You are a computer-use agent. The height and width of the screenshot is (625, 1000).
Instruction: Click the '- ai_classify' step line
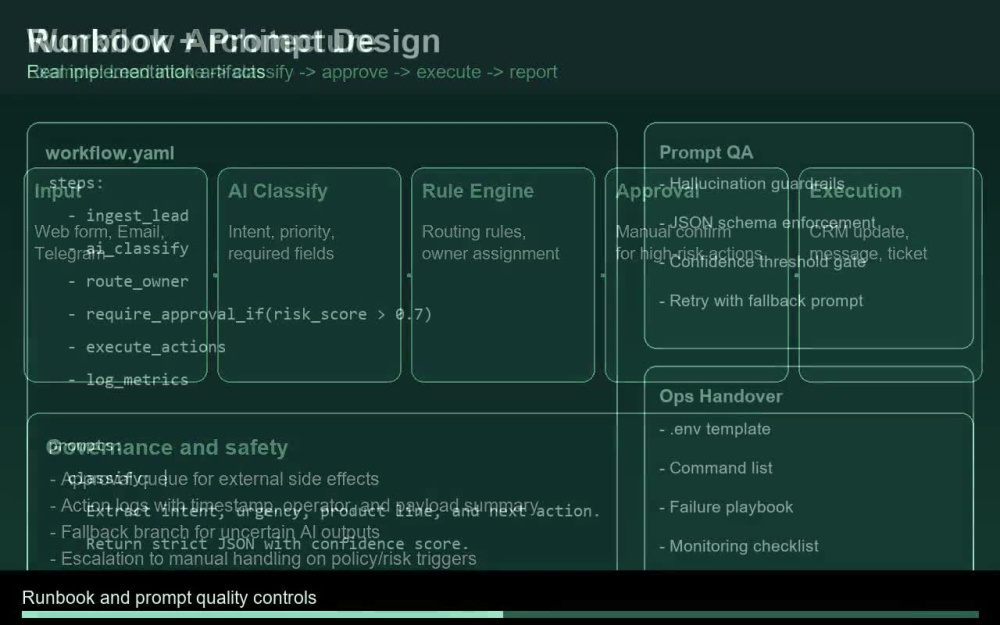click(128, 248)
